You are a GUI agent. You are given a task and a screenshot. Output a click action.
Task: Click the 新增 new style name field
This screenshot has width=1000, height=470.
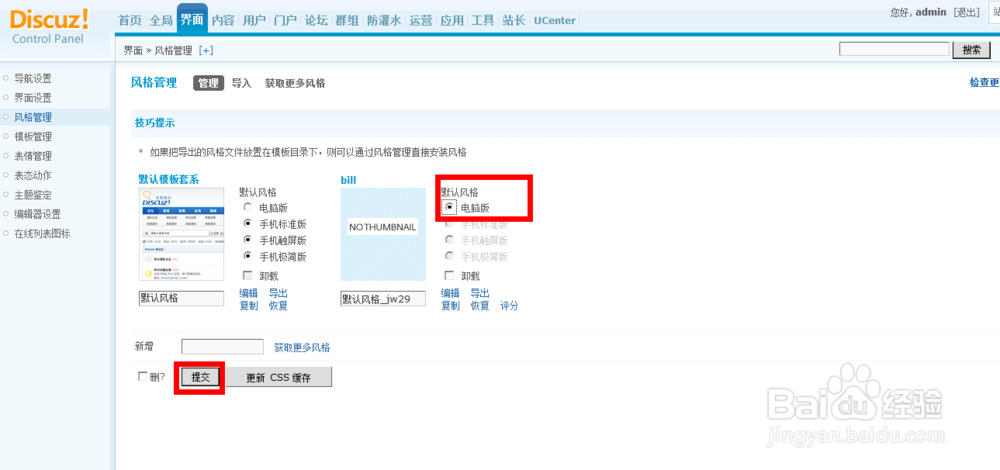[223, 347]
